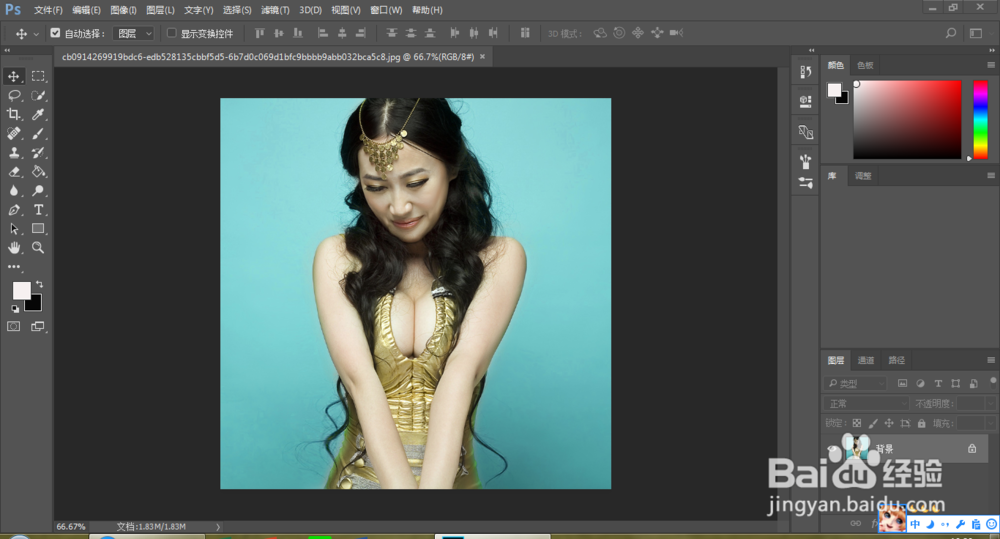1000x539 pixels.
Task: Enable the Show Transform Controls checkbox
Action: (x=172, y=33)
